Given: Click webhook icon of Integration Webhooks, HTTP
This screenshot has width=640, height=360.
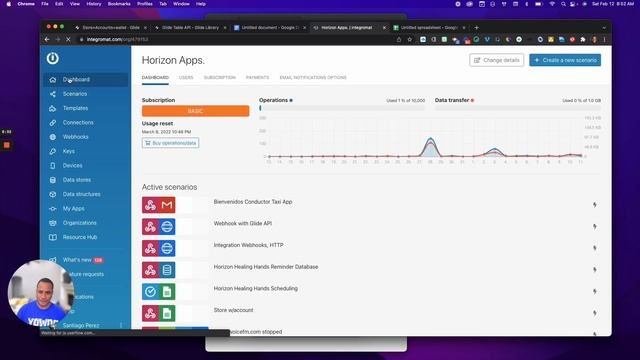Looking at the screenshot, I should pyautogui.click(x=150, y=248).
